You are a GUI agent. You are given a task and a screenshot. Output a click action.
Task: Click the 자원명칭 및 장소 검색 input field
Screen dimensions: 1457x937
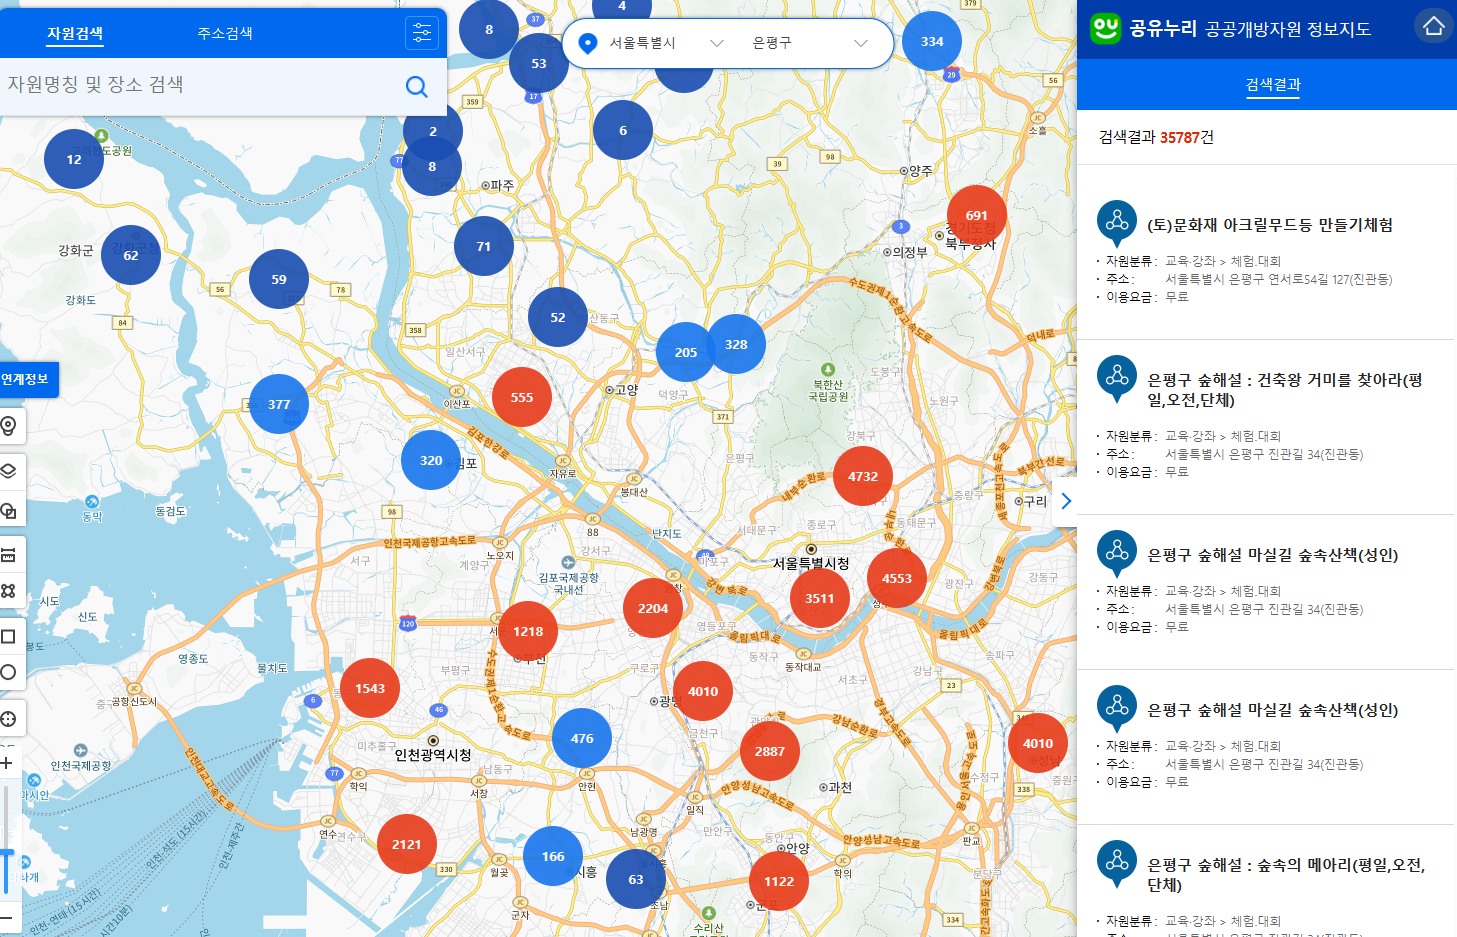(x=200, y=85)
